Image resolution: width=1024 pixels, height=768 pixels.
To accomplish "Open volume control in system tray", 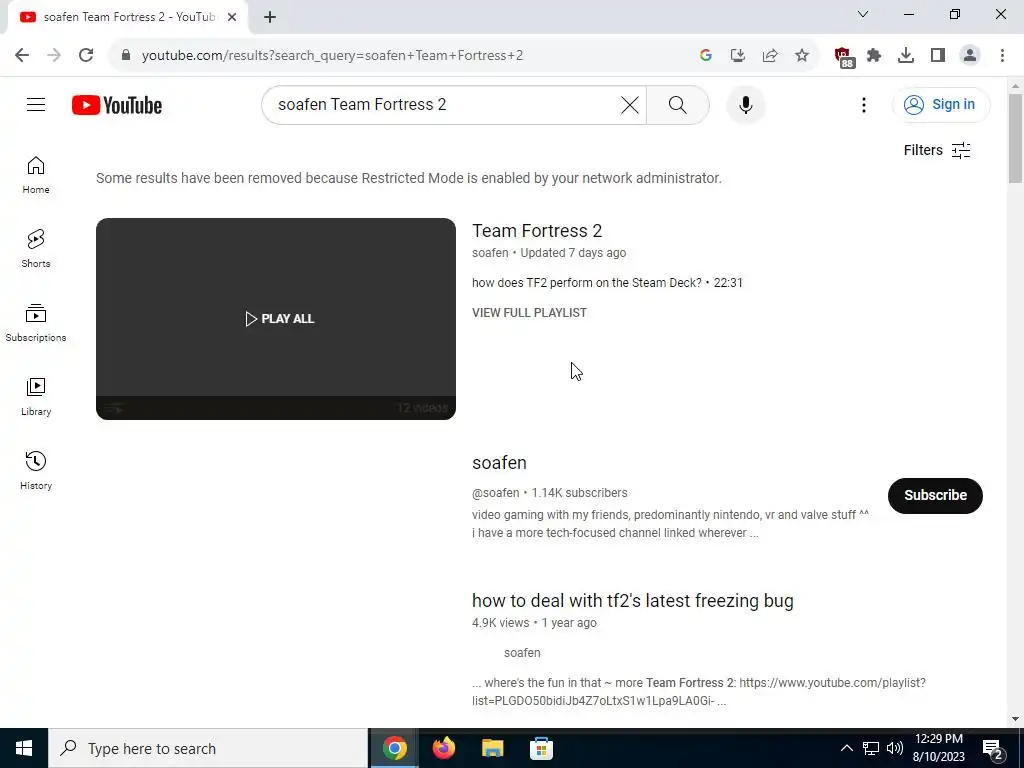I will (895, 748).
